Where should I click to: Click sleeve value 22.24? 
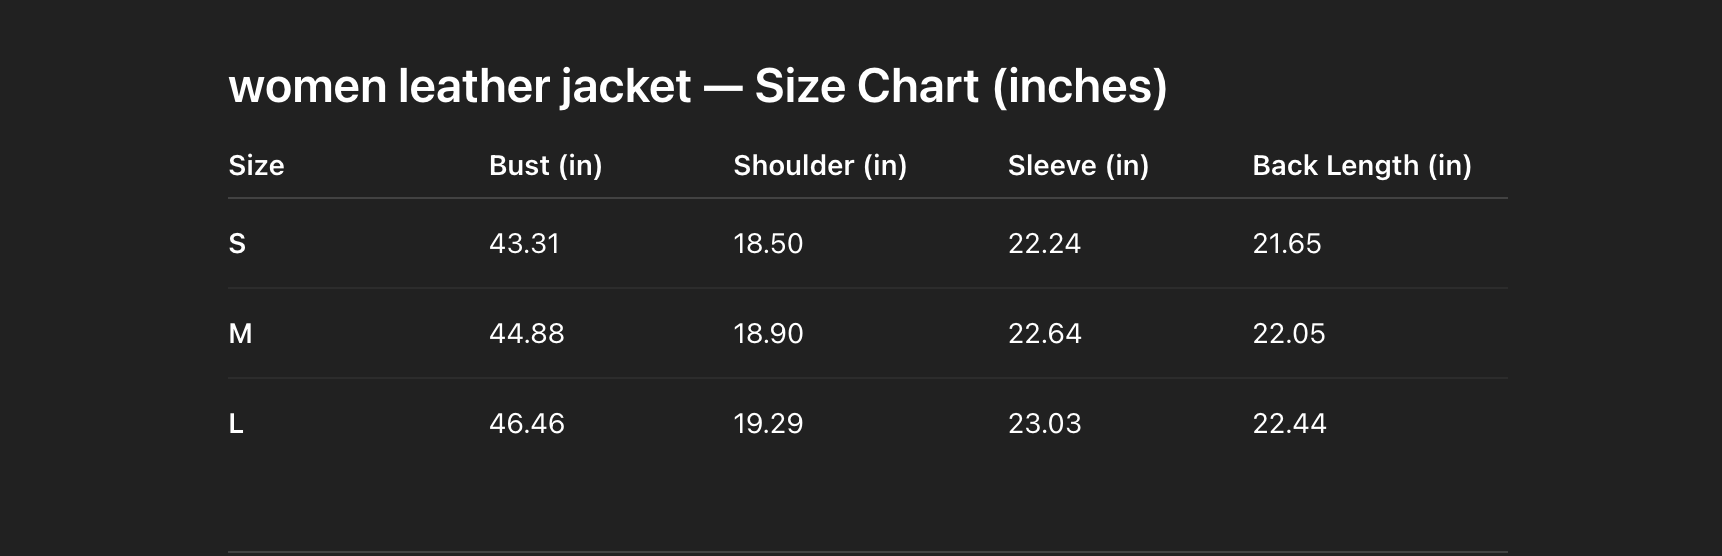point(1044,244)
